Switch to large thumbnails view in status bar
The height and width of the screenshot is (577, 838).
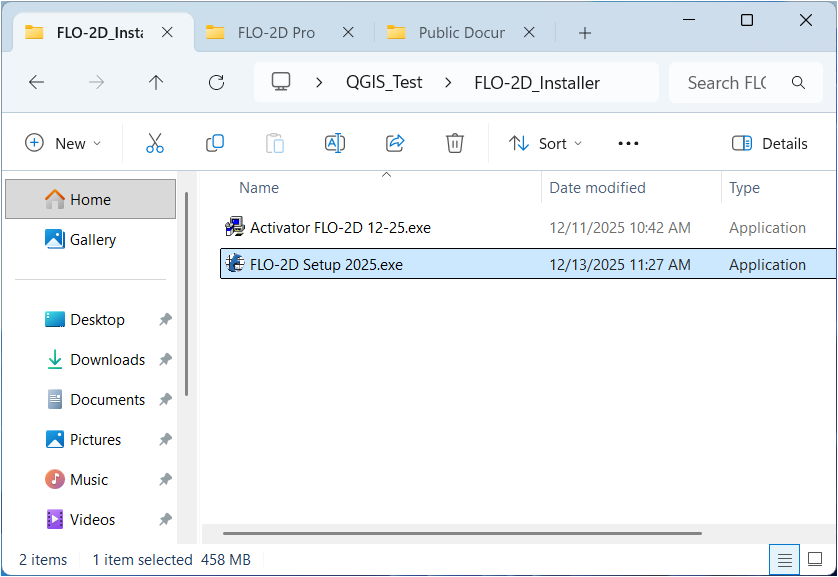click(815, 559)
